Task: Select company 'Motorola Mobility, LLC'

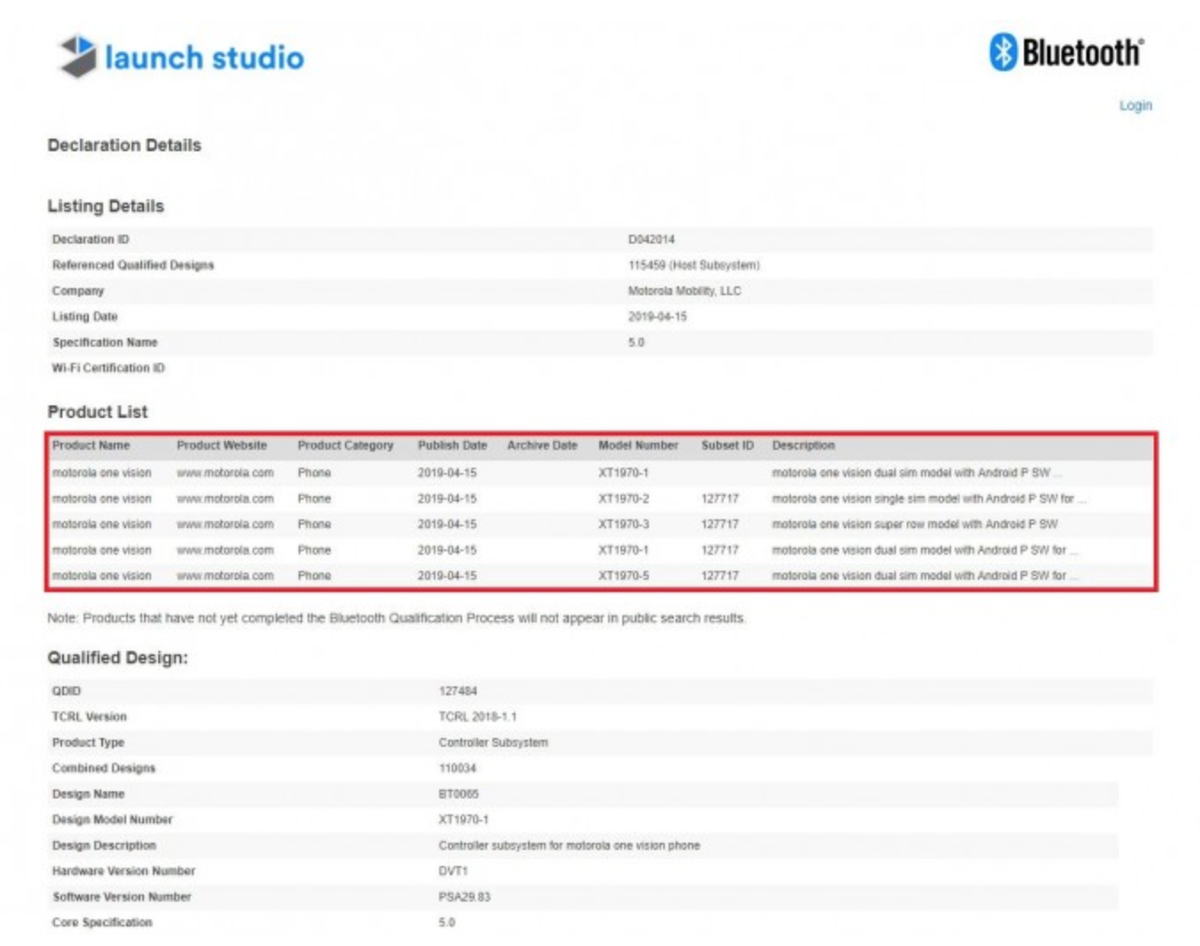Action: (684, 292)
